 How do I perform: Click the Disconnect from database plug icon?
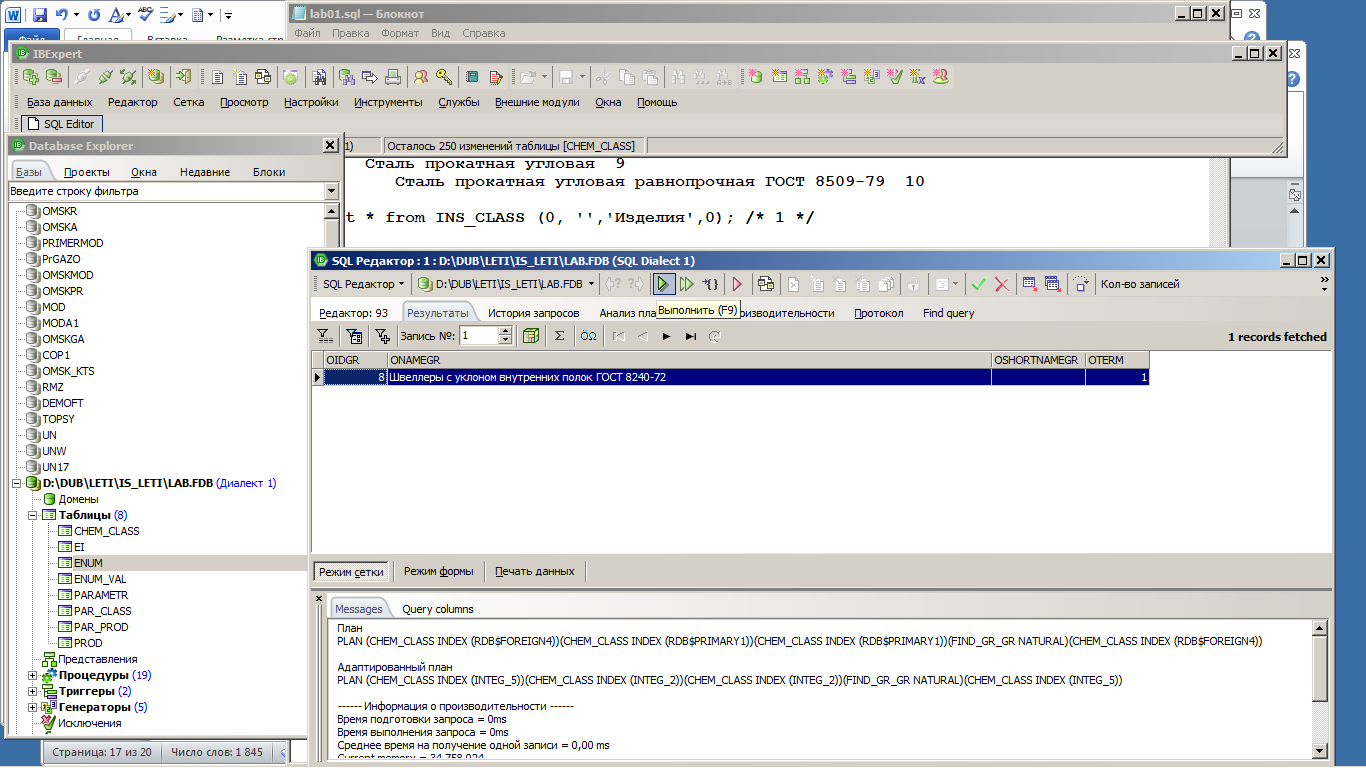(x=105, y=76)
